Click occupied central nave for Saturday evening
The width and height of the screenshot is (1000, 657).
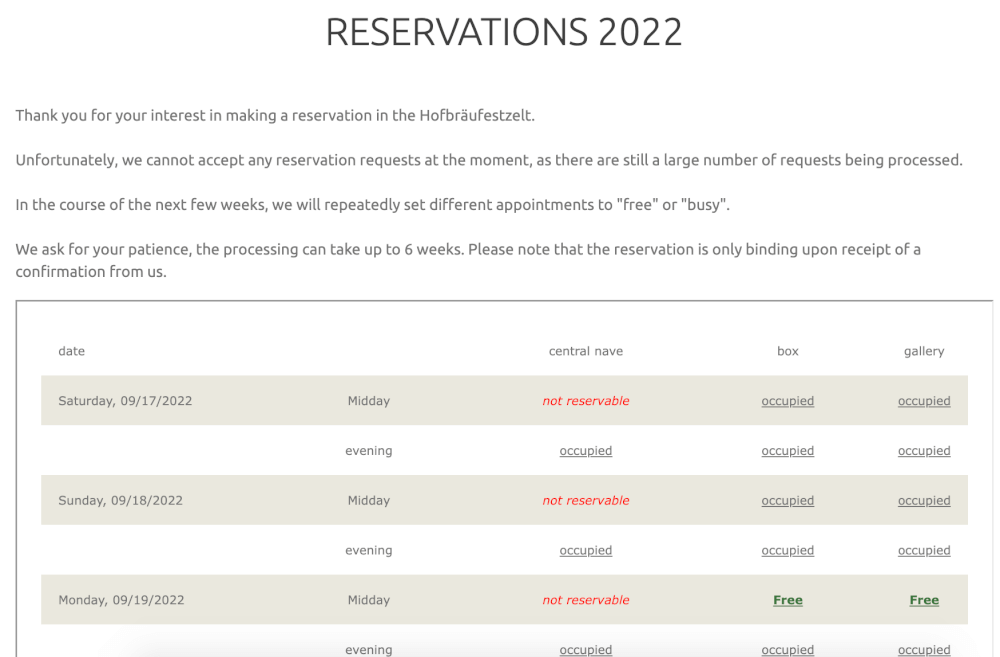point(585,451)
